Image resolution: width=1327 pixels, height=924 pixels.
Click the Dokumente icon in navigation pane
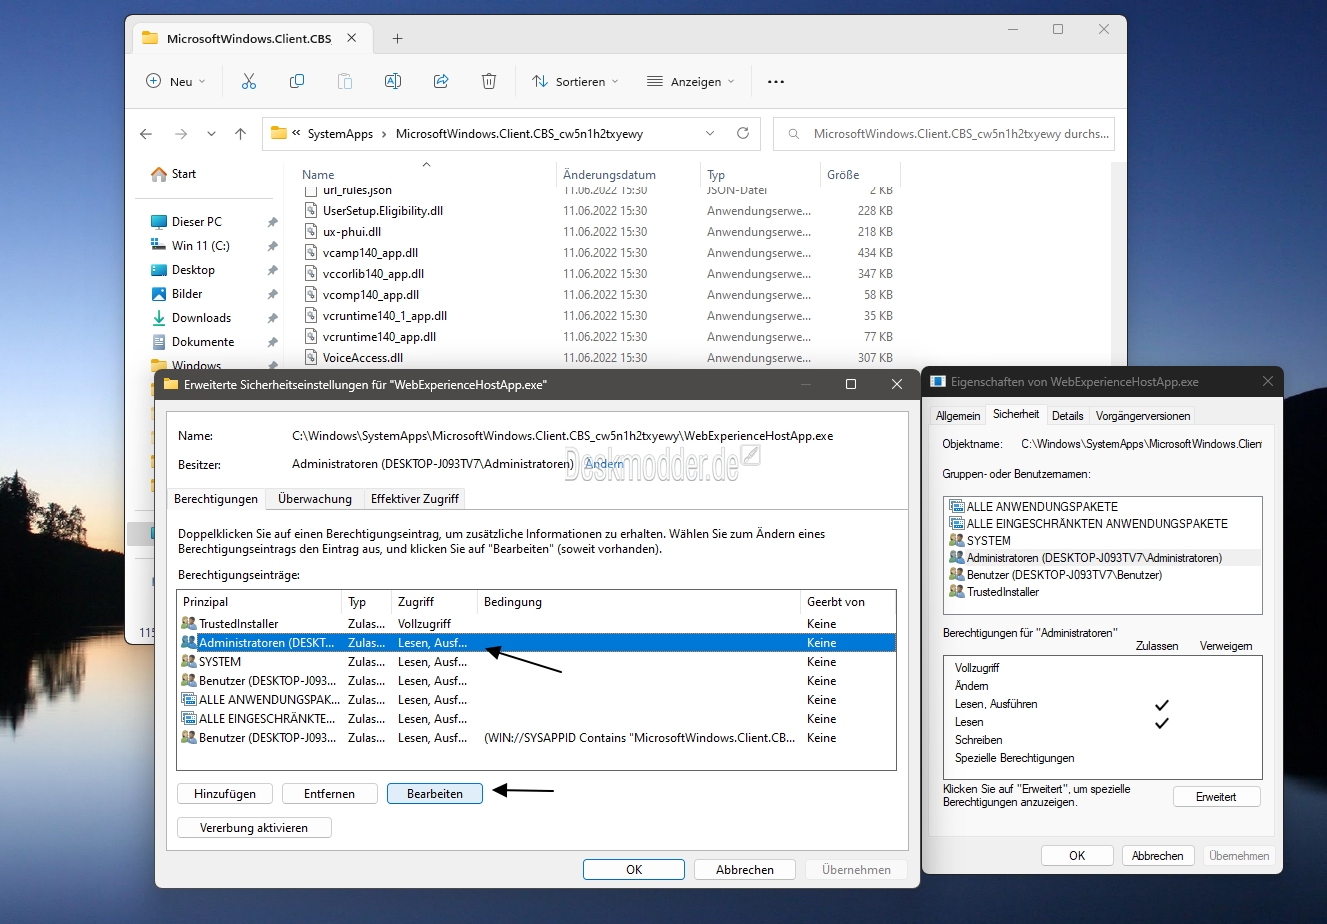pyautogui.click(x=159, y=342)
